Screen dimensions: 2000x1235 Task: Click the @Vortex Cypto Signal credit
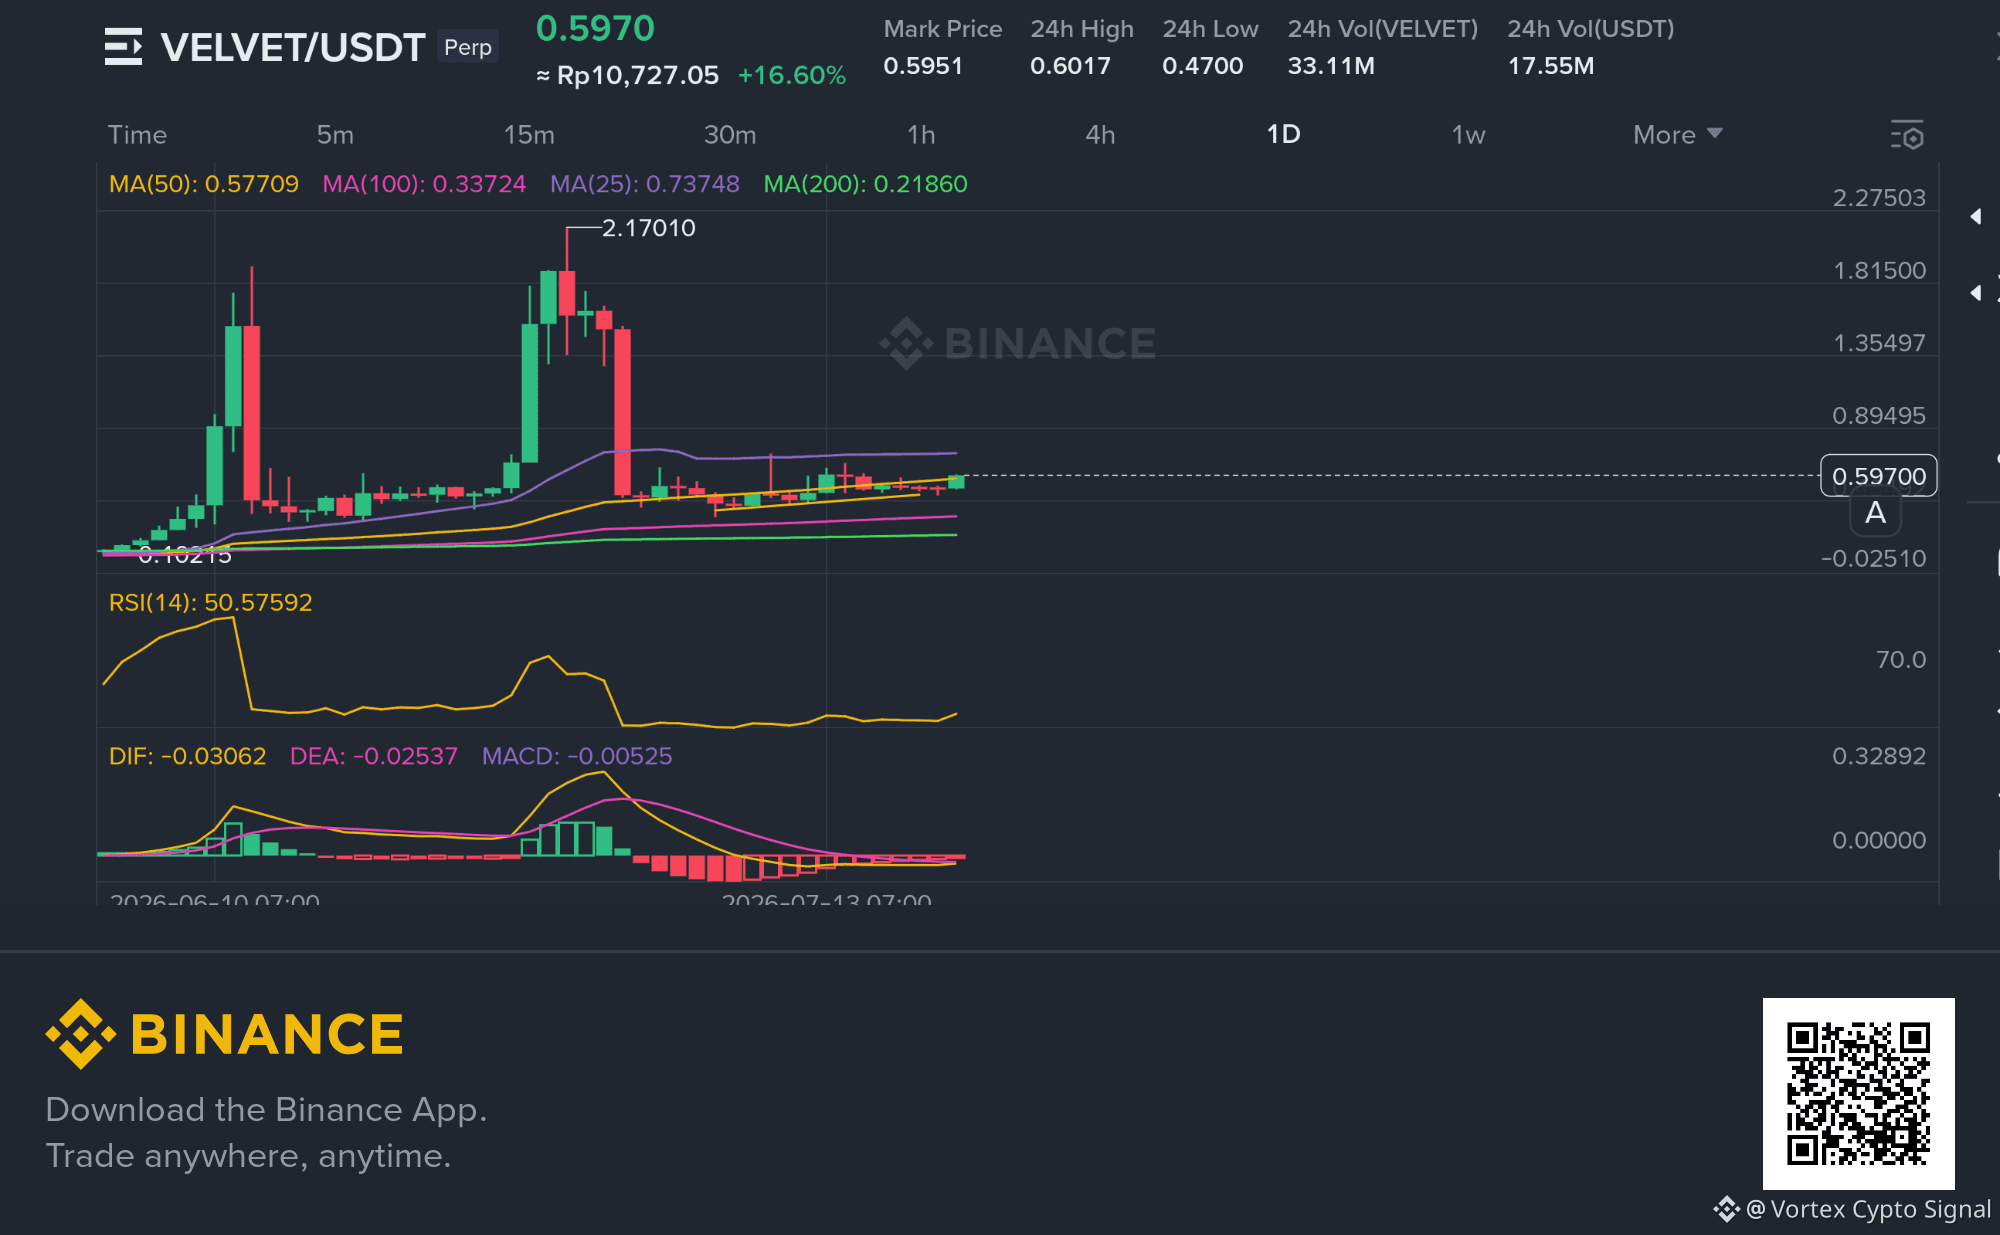point(1868,1210)
